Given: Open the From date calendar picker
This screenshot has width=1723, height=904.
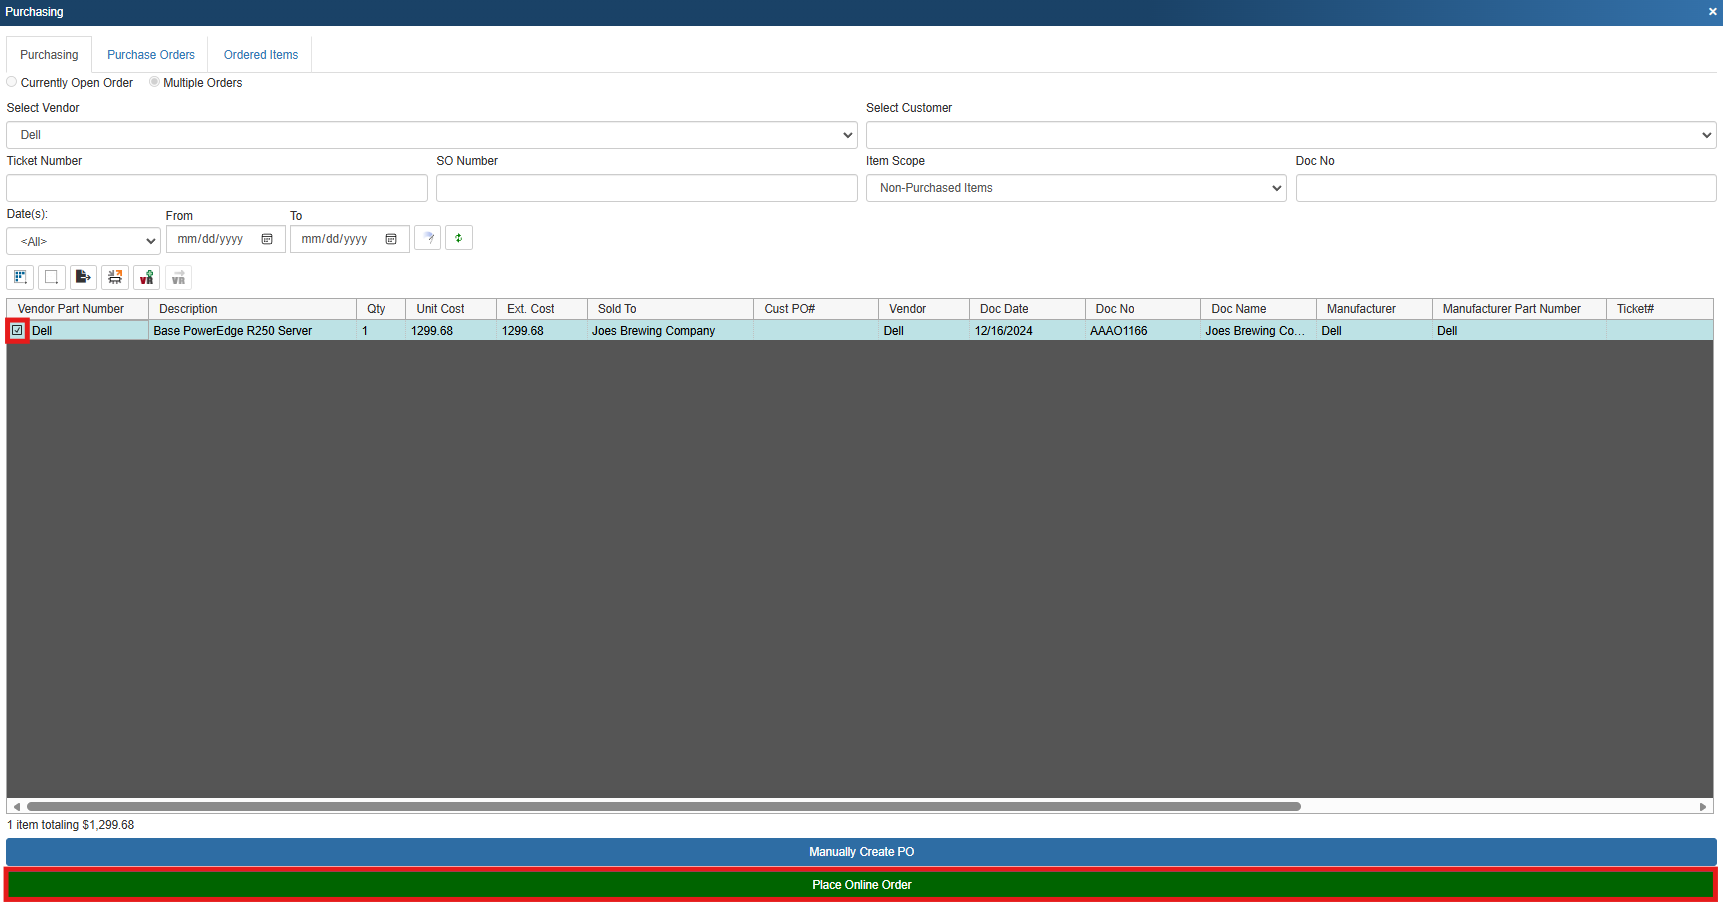Looking at the screenshot, I should click(x=267, y=239).
